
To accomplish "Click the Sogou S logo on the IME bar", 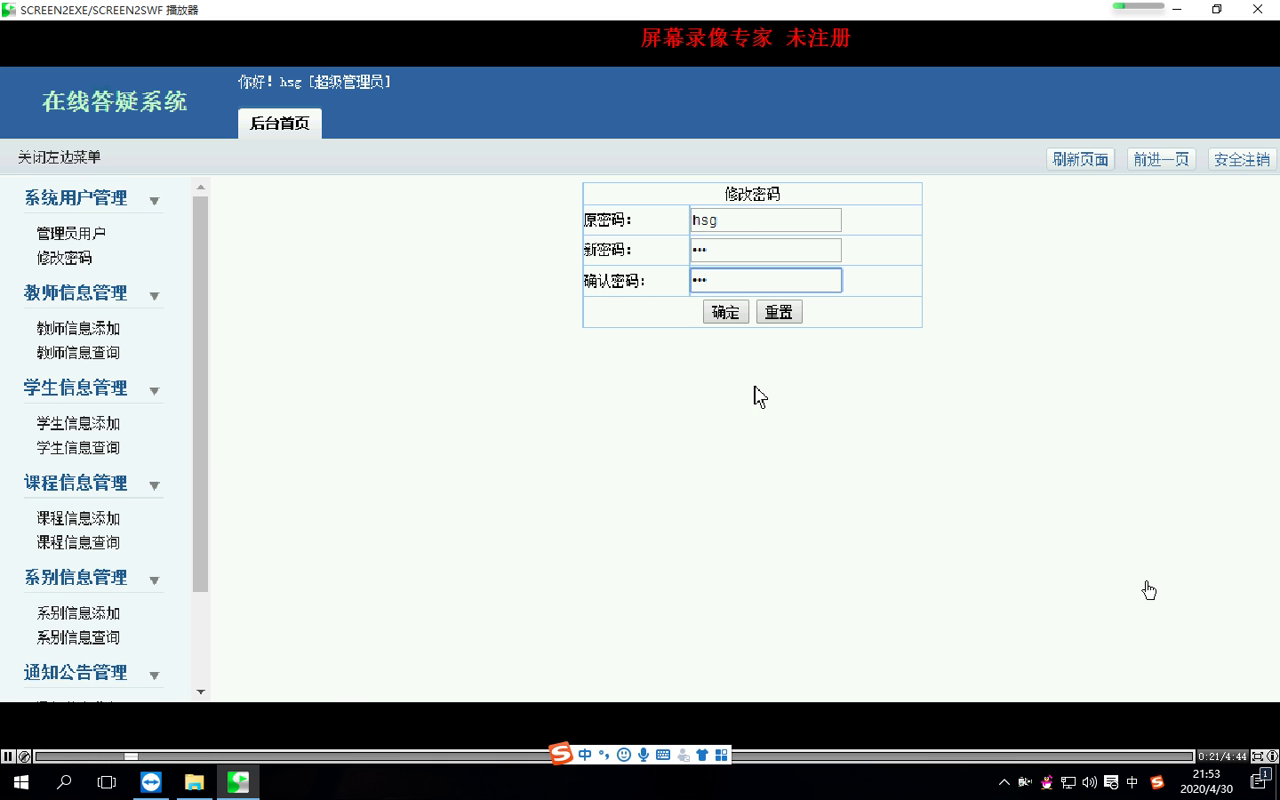I will pyautogui.click(x=561, y=754).
